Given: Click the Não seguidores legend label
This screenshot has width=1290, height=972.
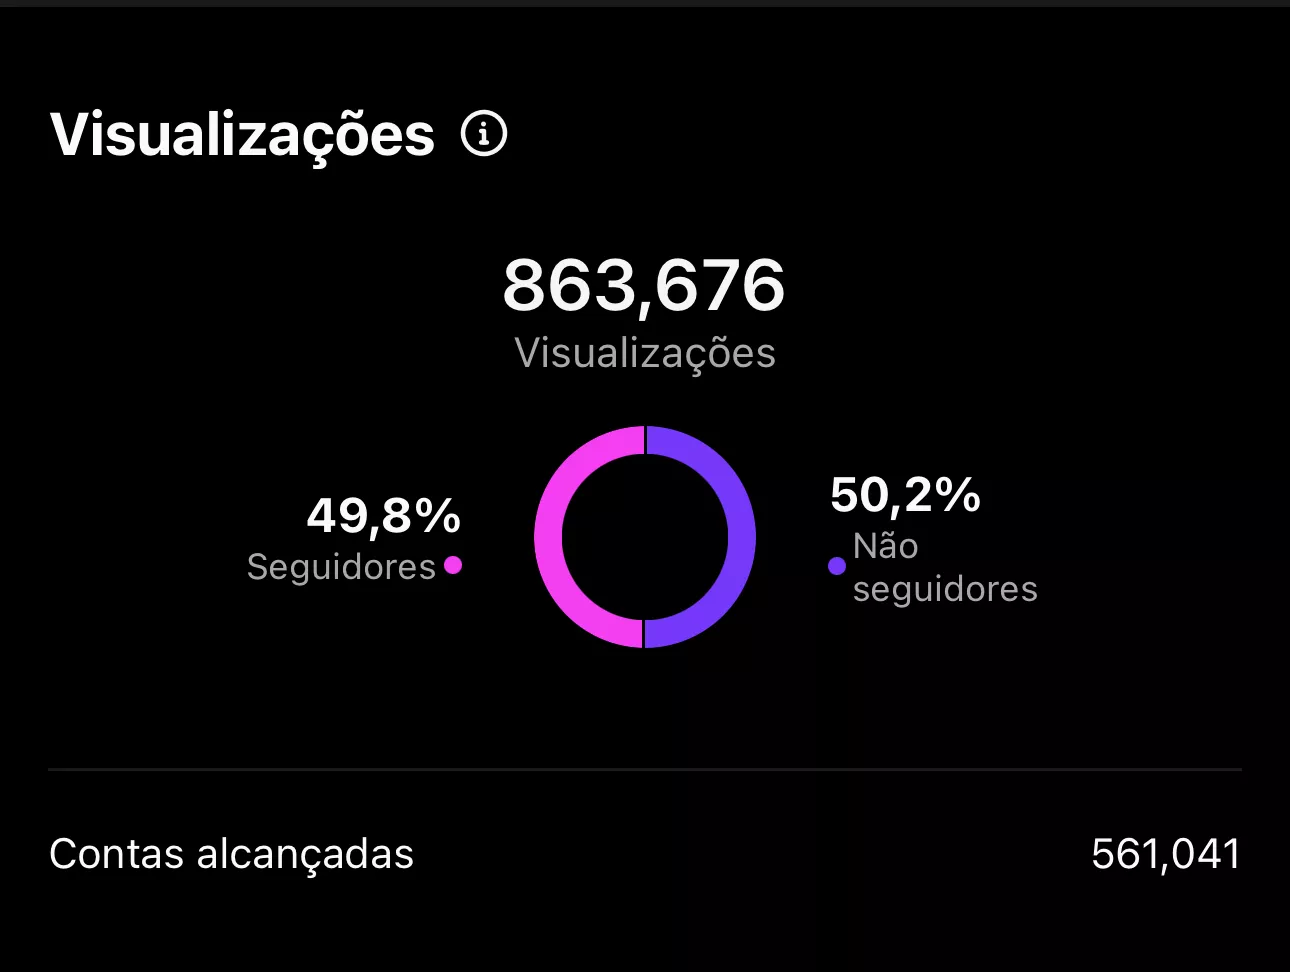Looking at the screenshot, I should (x=944, y=568).
